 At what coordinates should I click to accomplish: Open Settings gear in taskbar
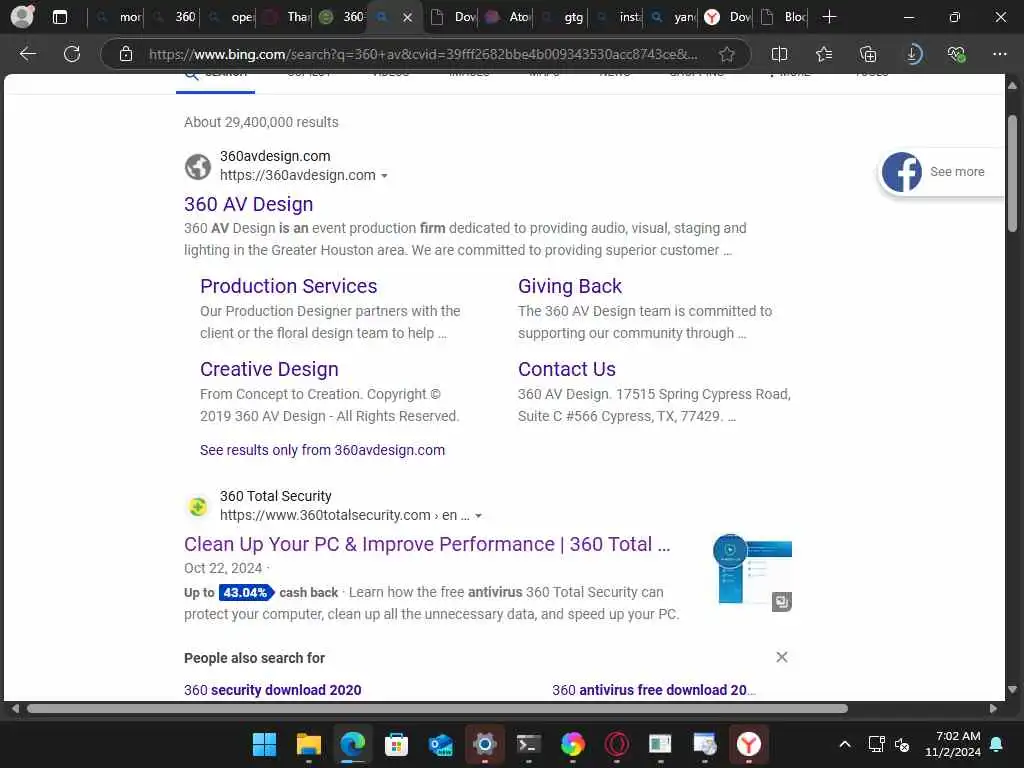[x=485, y=744]
